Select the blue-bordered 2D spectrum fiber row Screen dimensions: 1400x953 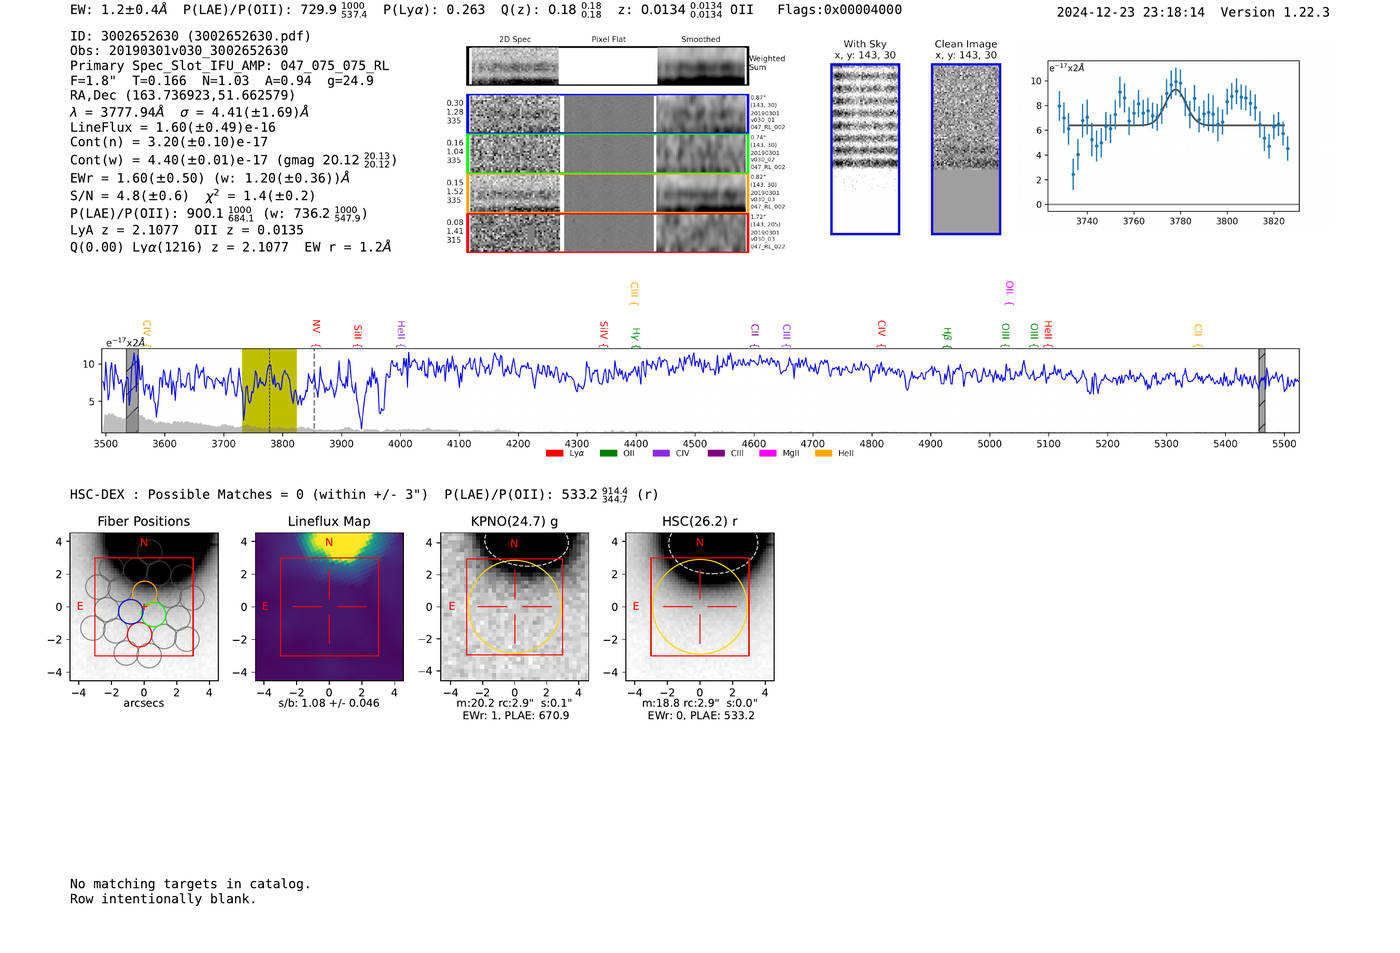tap(608, 114)
